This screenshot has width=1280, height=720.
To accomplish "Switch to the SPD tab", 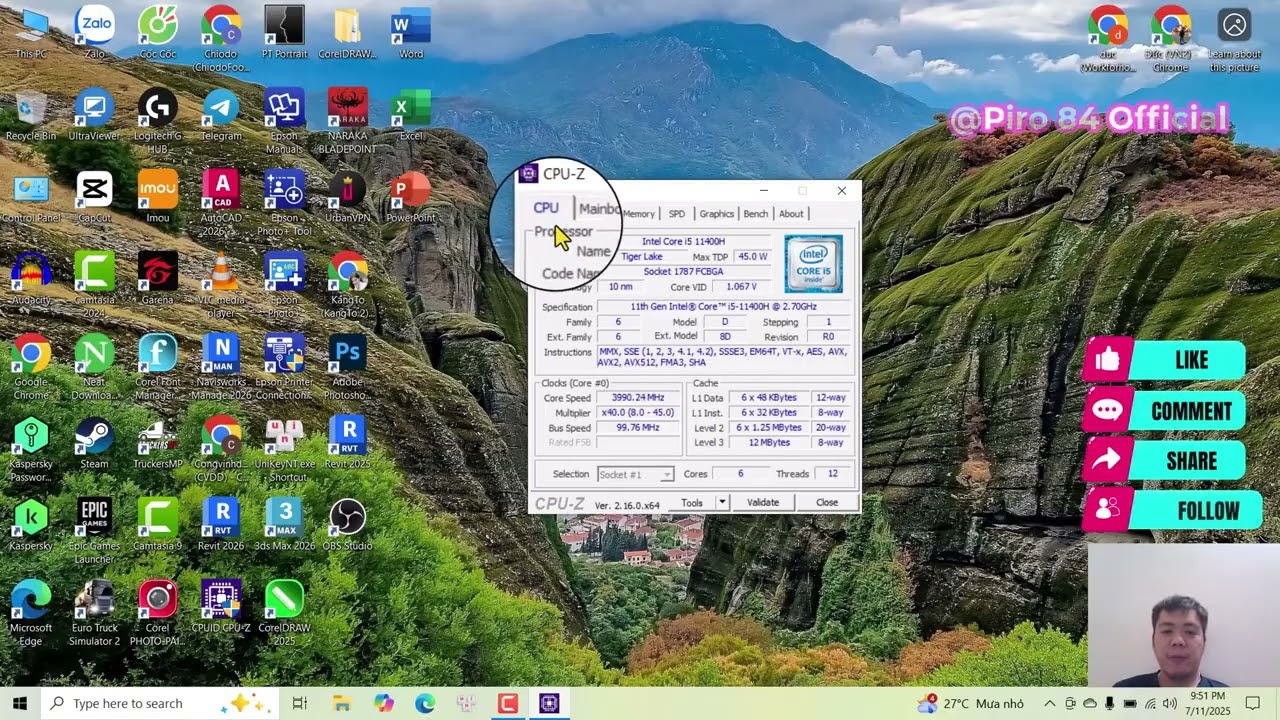I will click(677, 214).
